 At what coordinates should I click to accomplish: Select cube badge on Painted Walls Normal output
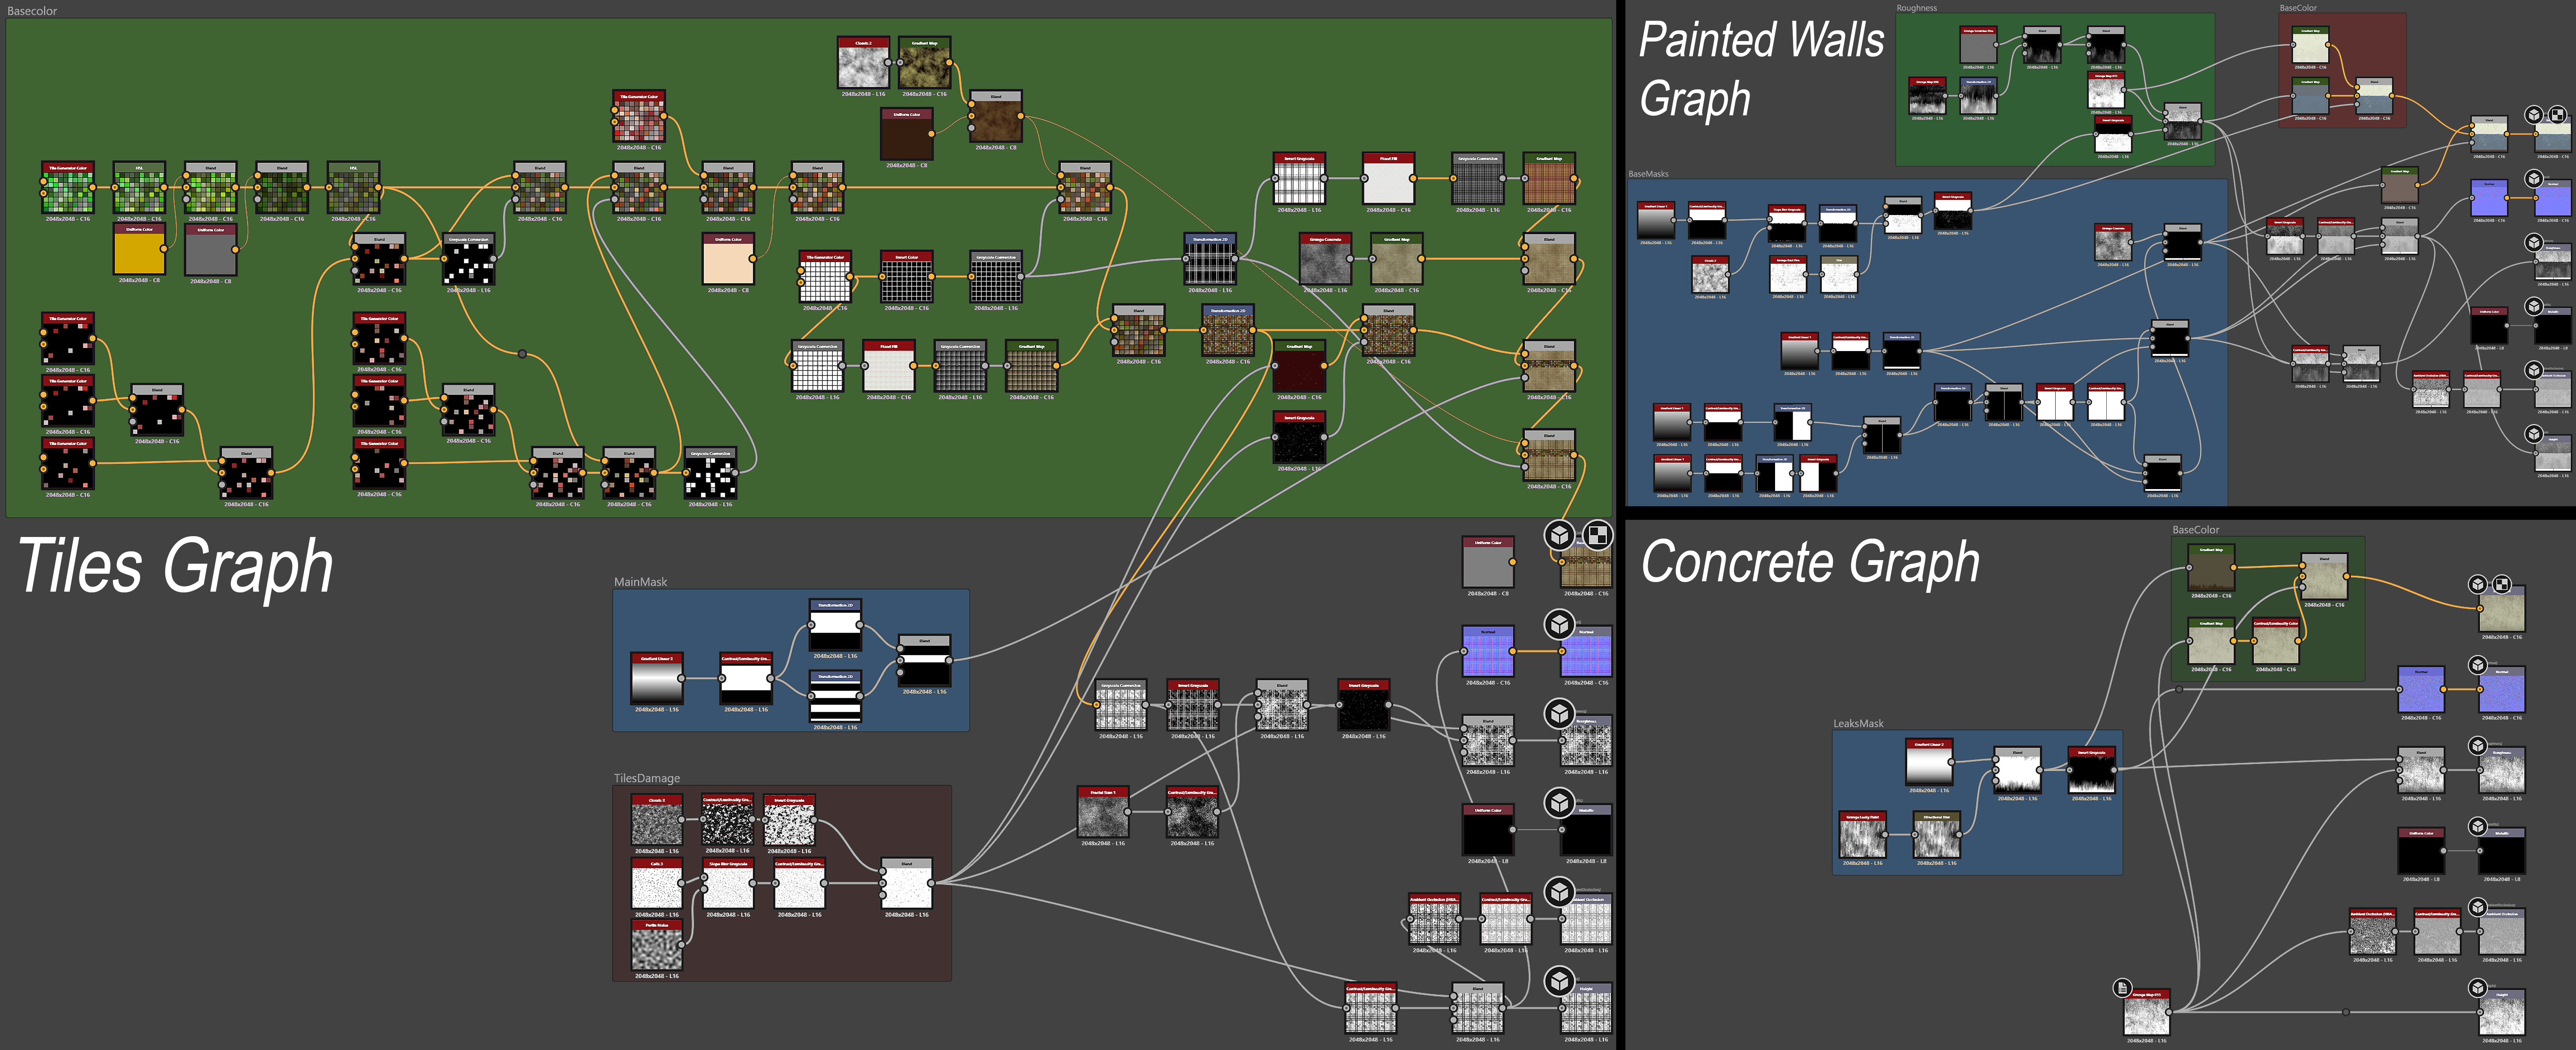pyautogui.click(x=2534, y=179)
